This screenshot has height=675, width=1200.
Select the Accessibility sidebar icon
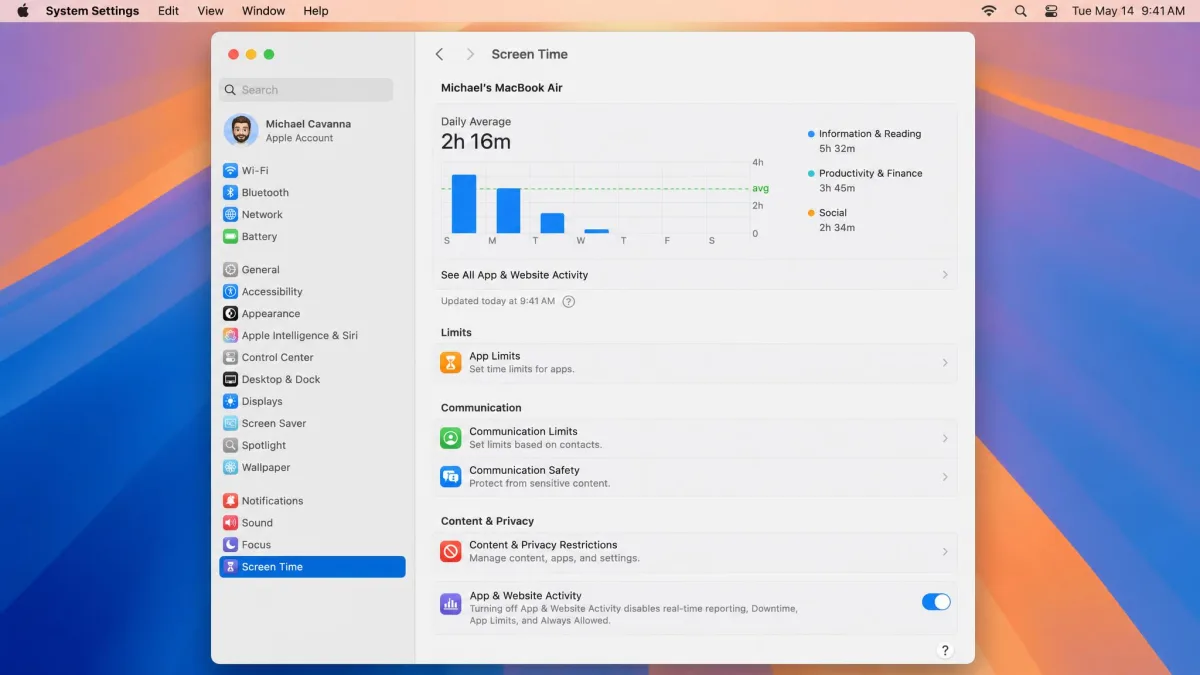click(230, 291)
